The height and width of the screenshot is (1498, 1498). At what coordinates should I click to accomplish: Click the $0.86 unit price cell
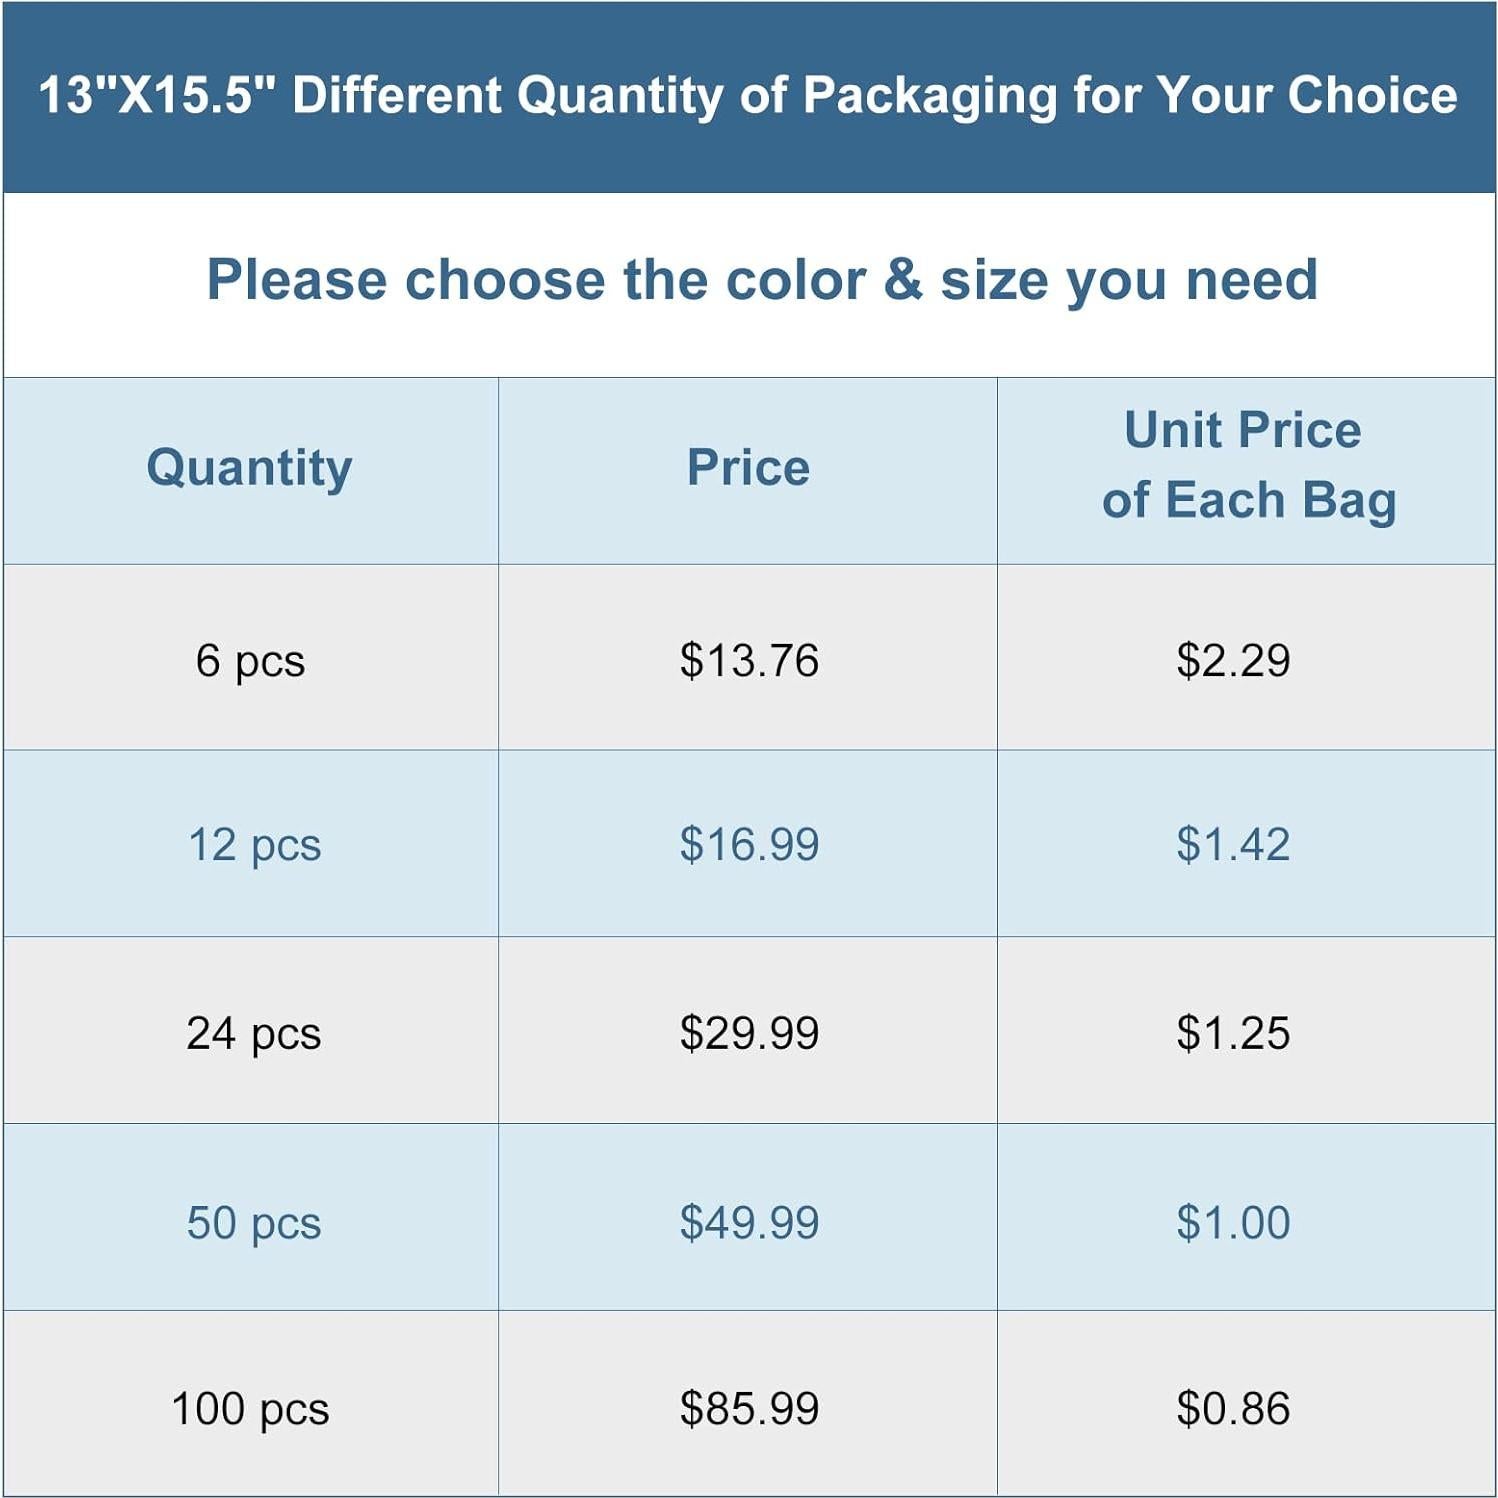pos(1233,1408)
